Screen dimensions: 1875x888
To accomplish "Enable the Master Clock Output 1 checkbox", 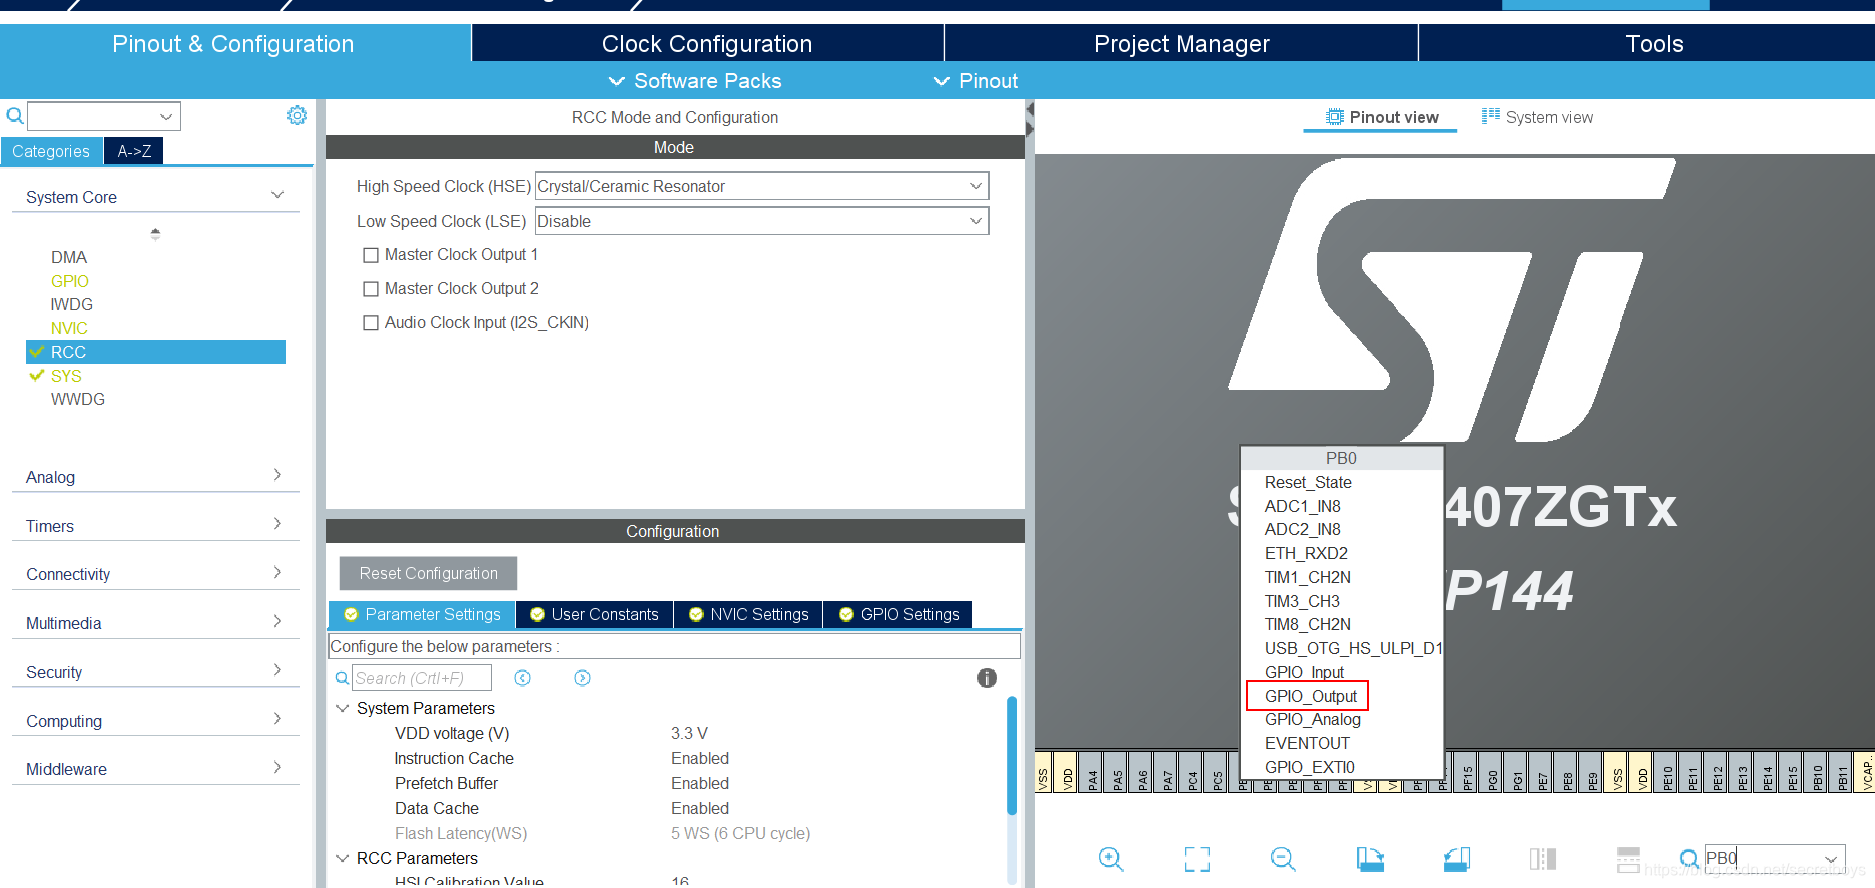I will (x=371, y=255).
